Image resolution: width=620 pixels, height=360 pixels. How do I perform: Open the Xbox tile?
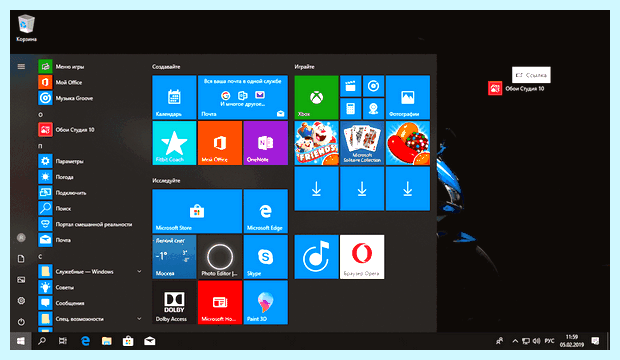click(x=316, y=97)
